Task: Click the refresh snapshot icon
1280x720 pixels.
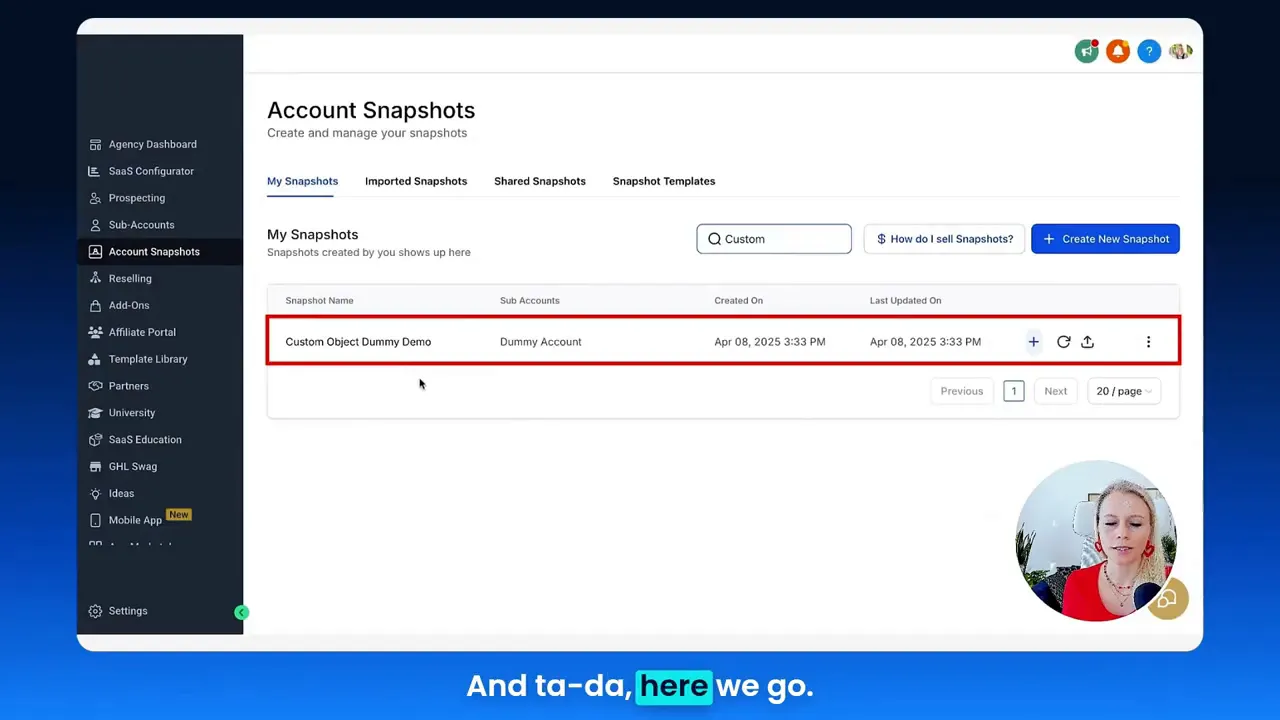Action: click(1063, 341)
